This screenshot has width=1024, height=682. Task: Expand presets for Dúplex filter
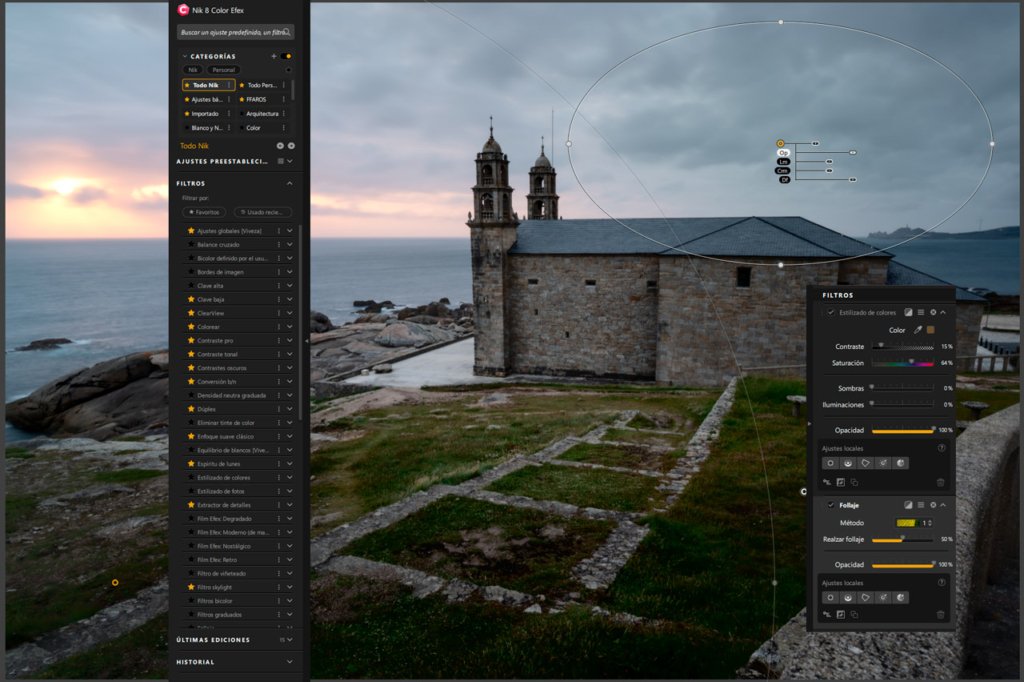pos(290,409)
